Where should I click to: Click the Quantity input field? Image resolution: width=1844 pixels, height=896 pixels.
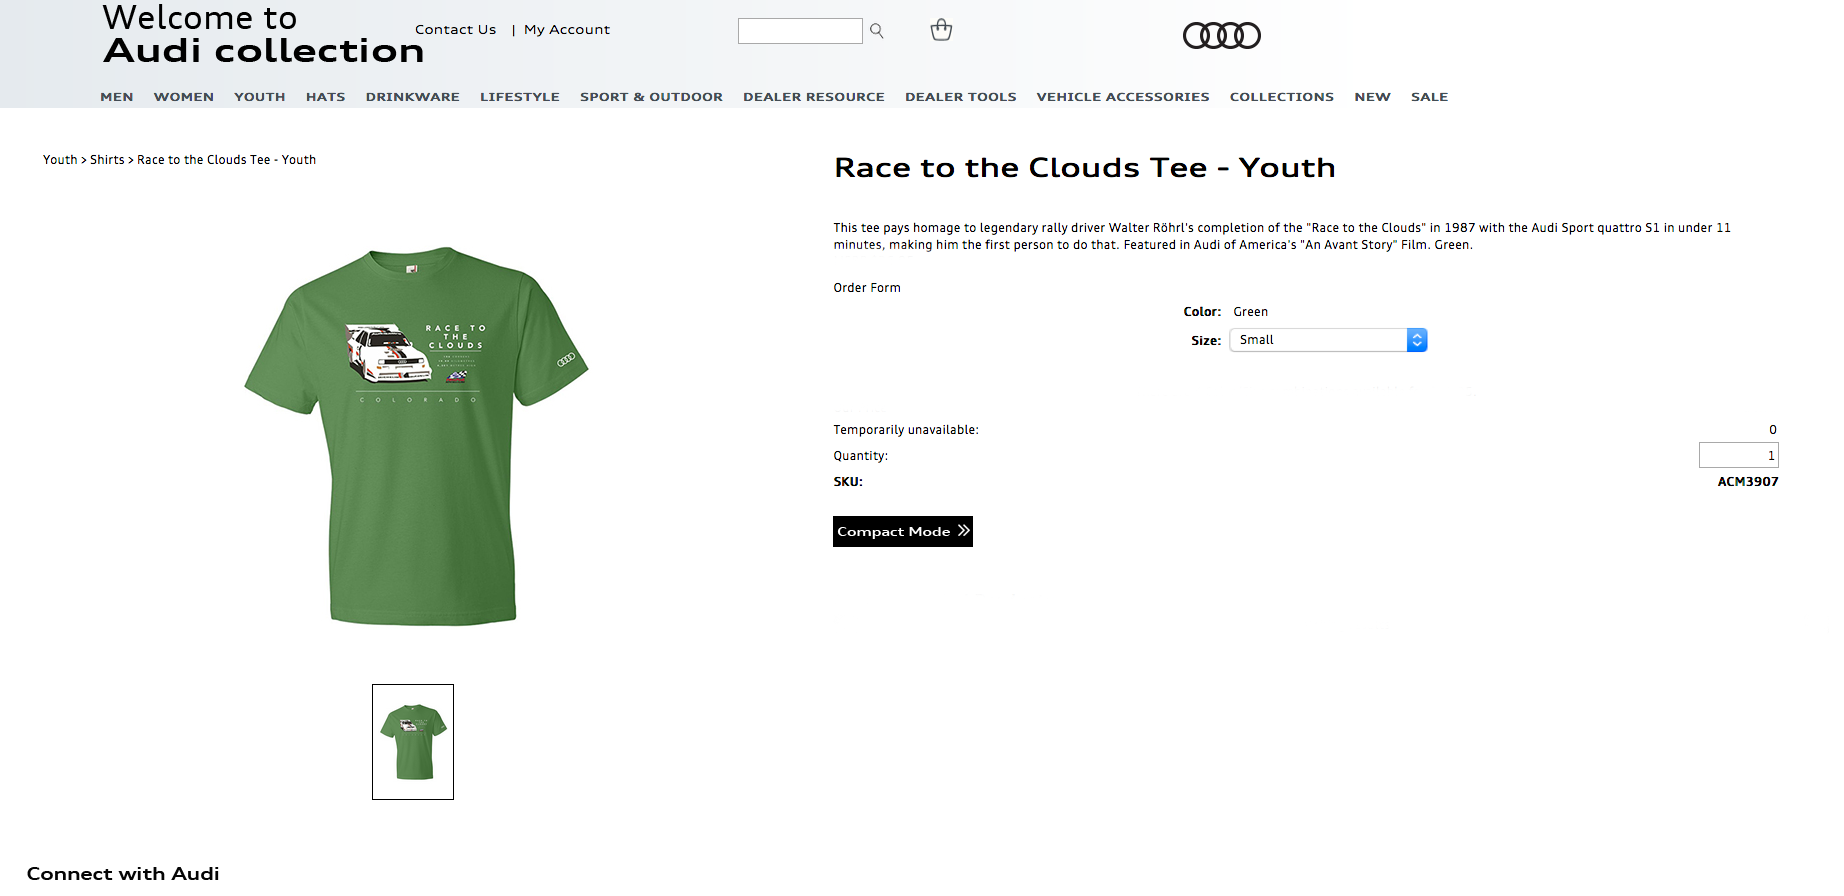[x=1739, y=455]
